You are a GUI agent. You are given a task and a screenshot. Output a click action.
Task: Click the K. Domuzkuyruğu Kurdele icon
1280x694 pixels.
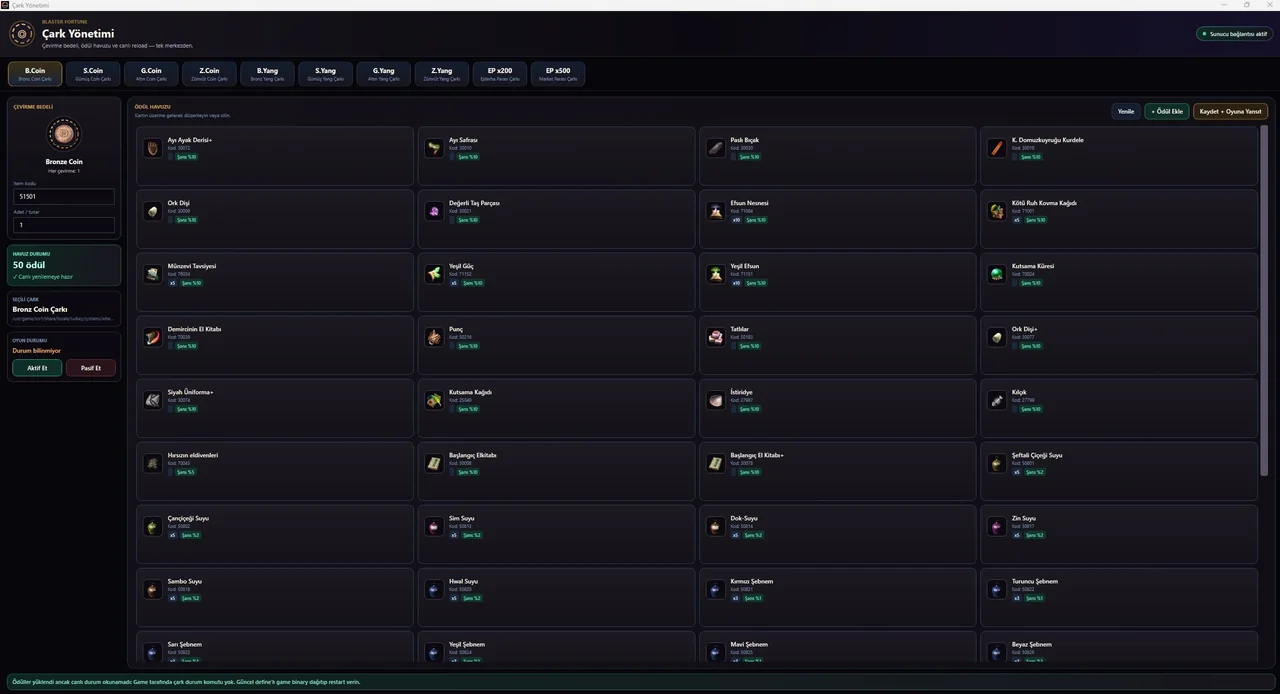(997, 148)
